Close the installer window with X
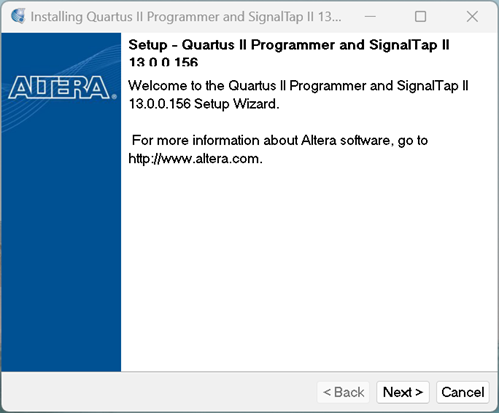This screenshot has height=413, width=499. [472, 16]
